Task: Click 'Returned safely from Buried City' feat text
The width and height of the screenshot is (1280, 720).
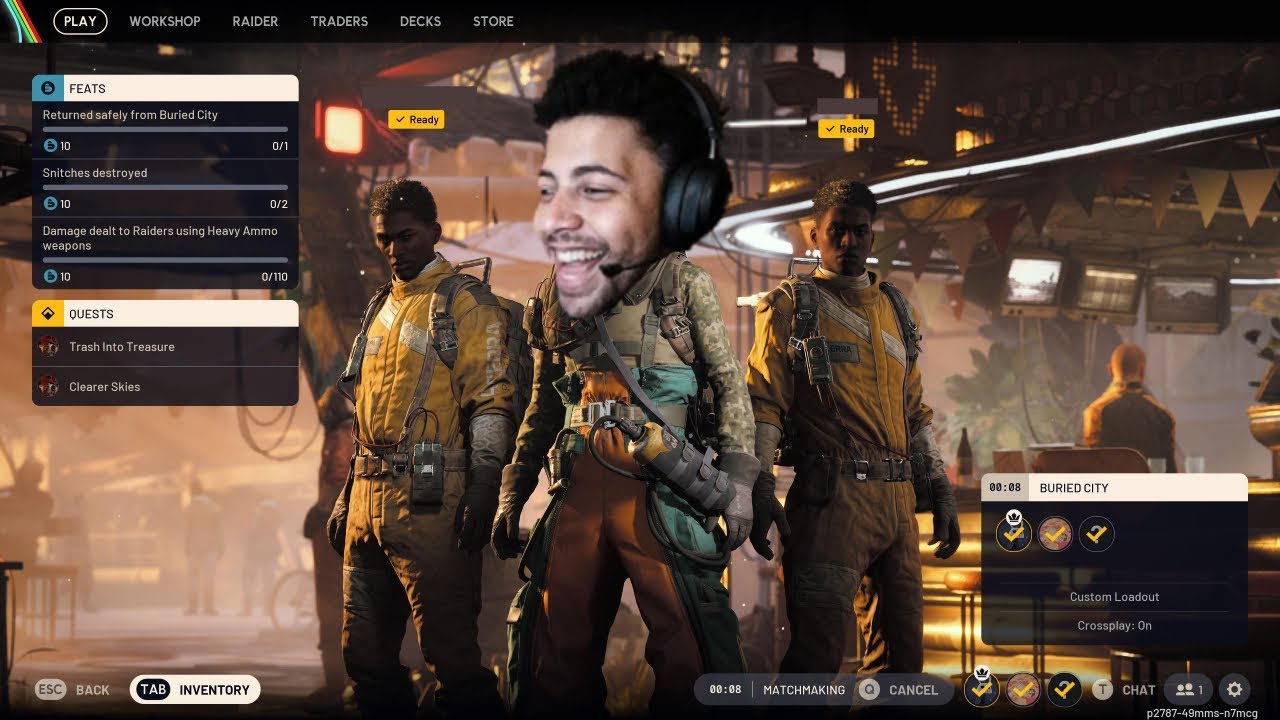Action: (x=130, y=115)
